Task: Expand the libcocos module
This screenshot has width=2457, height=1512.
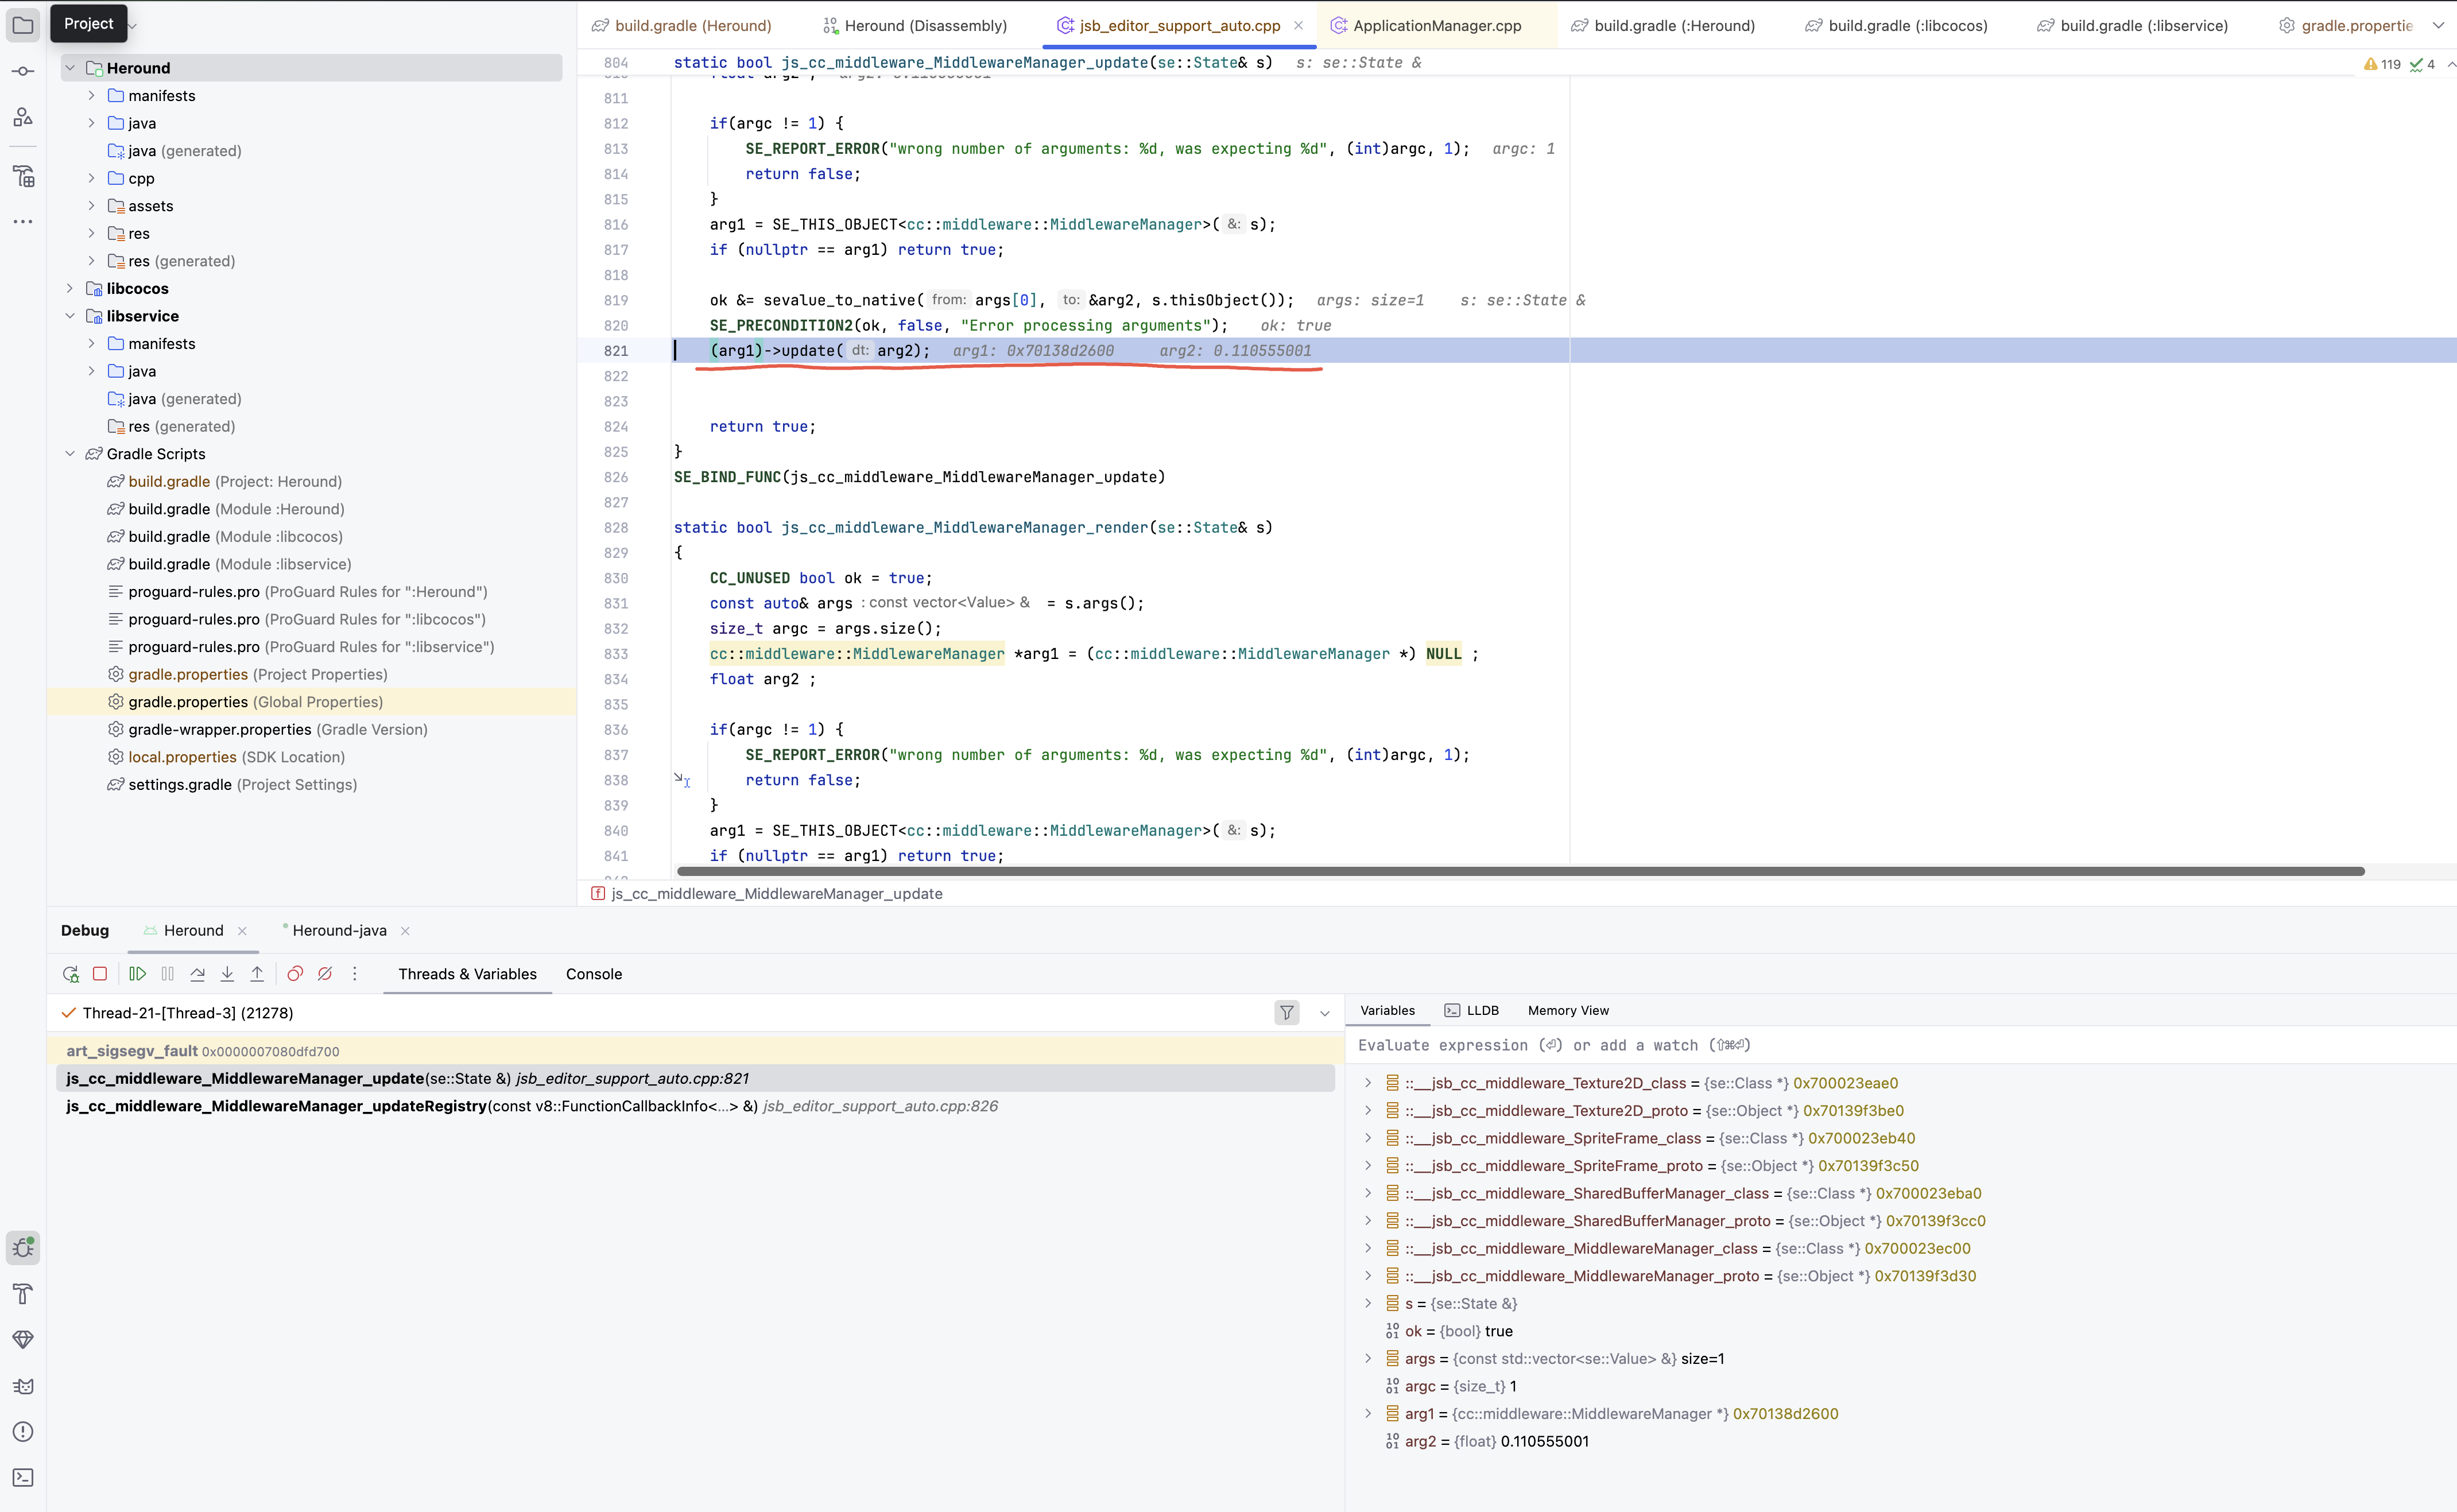Action: (70, 288)
